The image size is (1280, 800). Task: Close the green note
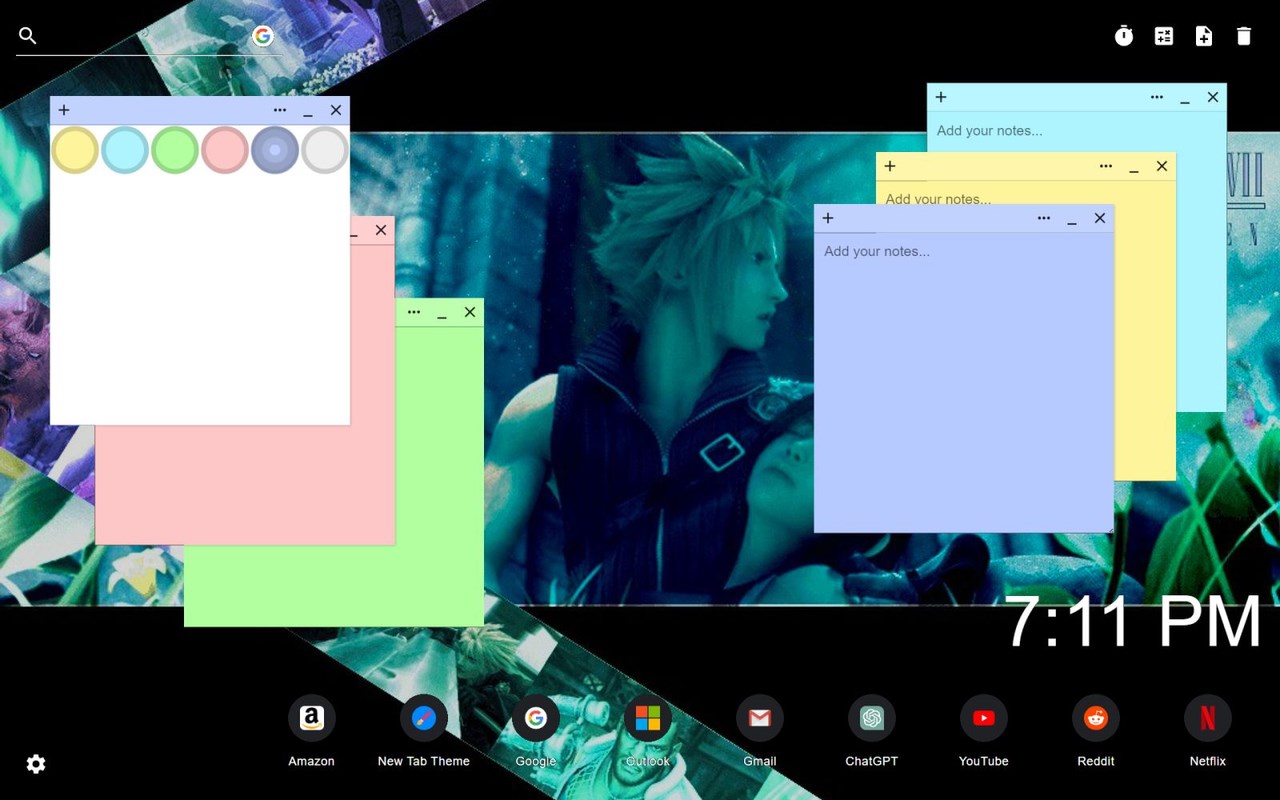(470, 312)
